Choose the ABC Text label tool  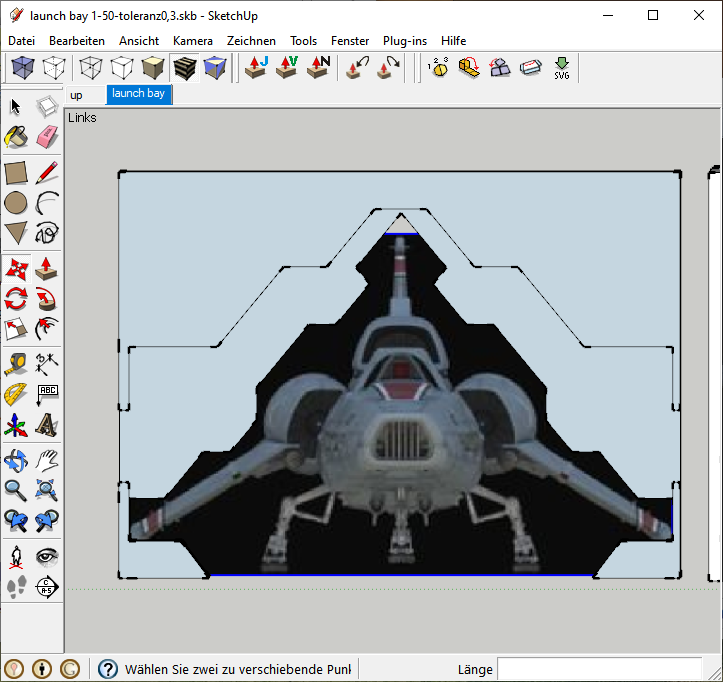click(x=47, y=395)
